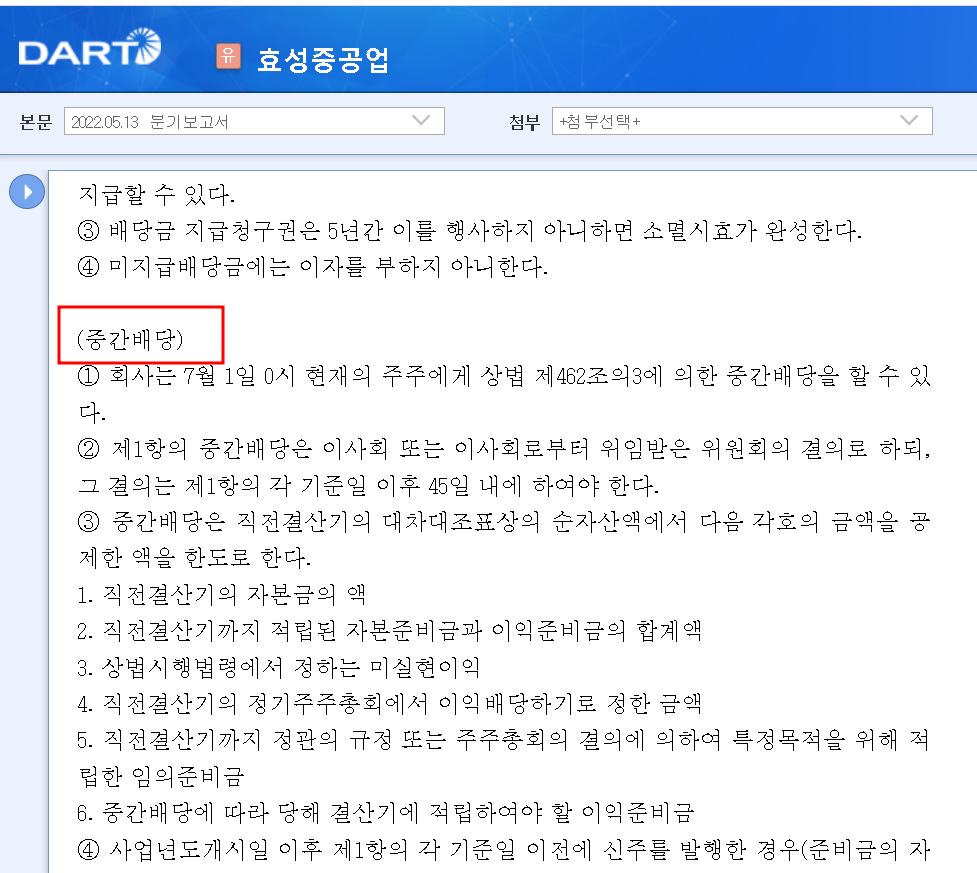
Task: Click the line '5. 직전결산기까지 정관의 규정 또는 주주총회의'
Action: [x=503, y=740]
